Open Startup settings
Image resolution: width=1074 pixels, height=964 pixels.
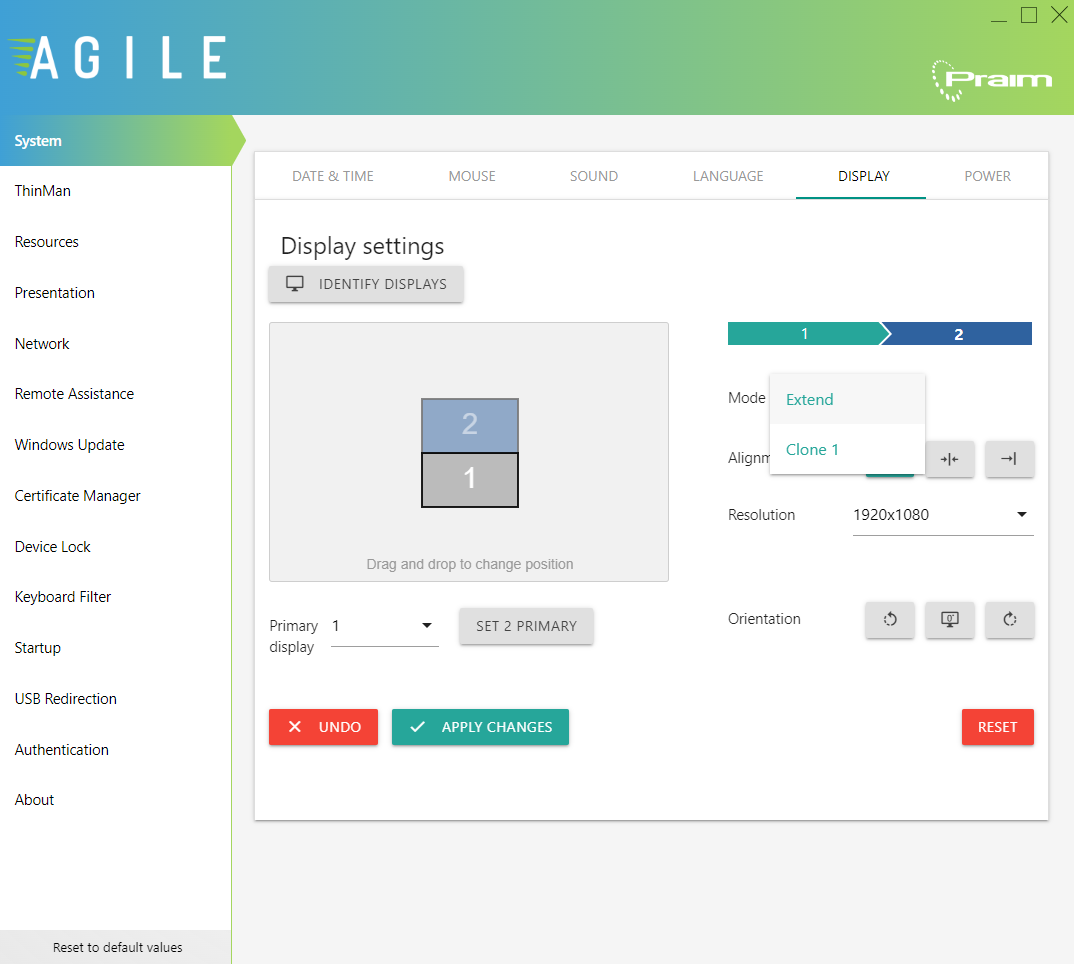click(x=116, y=647)
